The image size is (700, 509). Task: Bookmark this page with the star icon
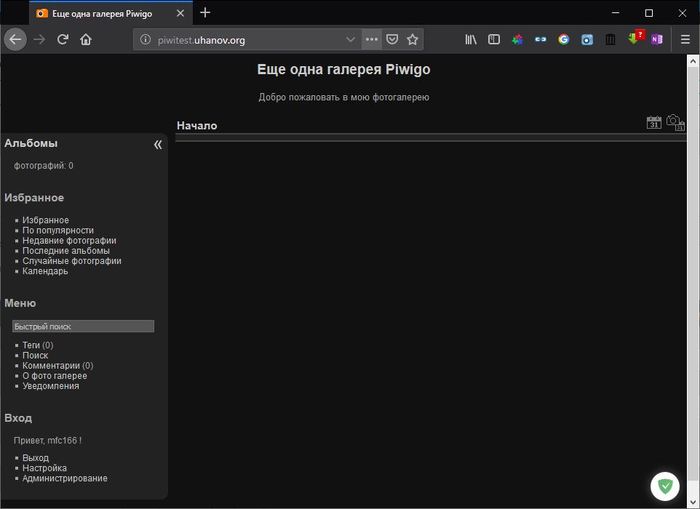click(x=412, y=40)
